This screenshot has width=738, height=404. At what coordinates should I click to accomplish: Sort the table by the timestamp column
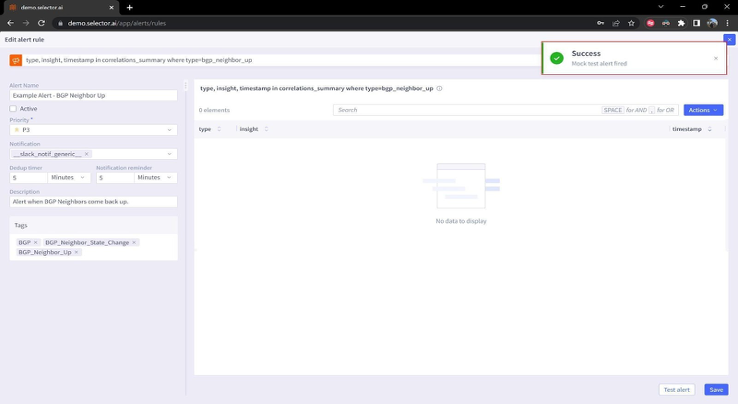click(709, 129)
